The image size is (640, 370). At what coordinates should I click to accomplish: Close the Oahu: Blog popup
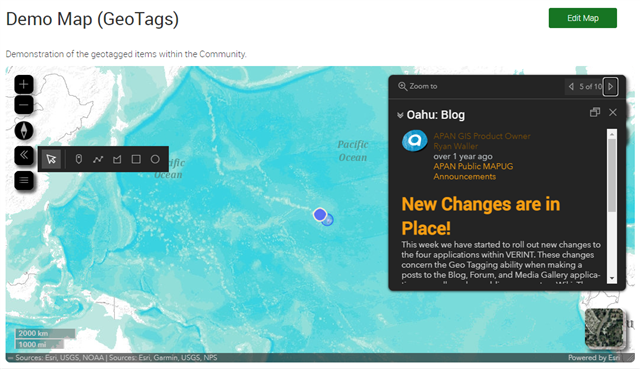[613, 112]
